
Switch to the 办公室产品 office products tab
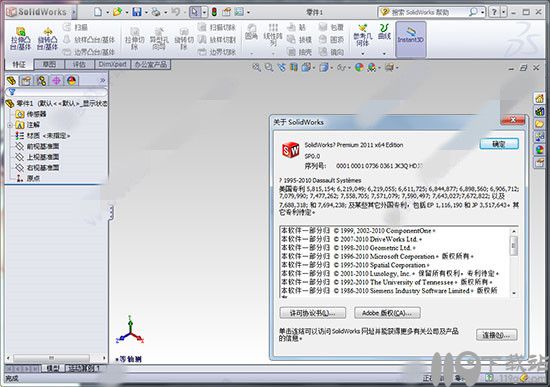(151, 65)
